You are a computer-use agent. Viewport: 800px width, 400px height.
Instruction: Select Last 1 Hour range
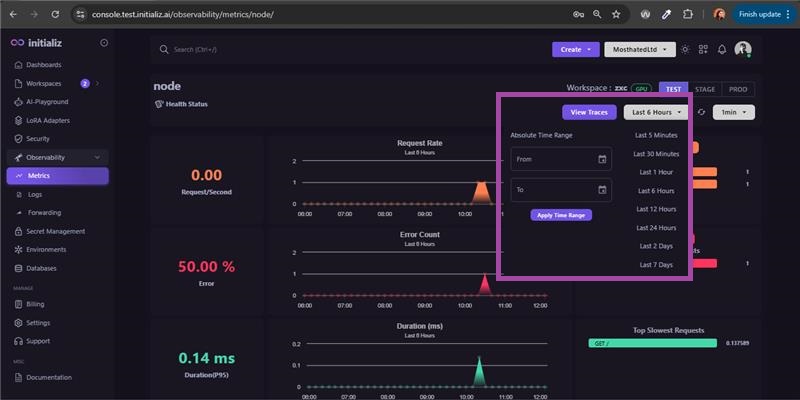pyautogui.click(x=656, y=172)
